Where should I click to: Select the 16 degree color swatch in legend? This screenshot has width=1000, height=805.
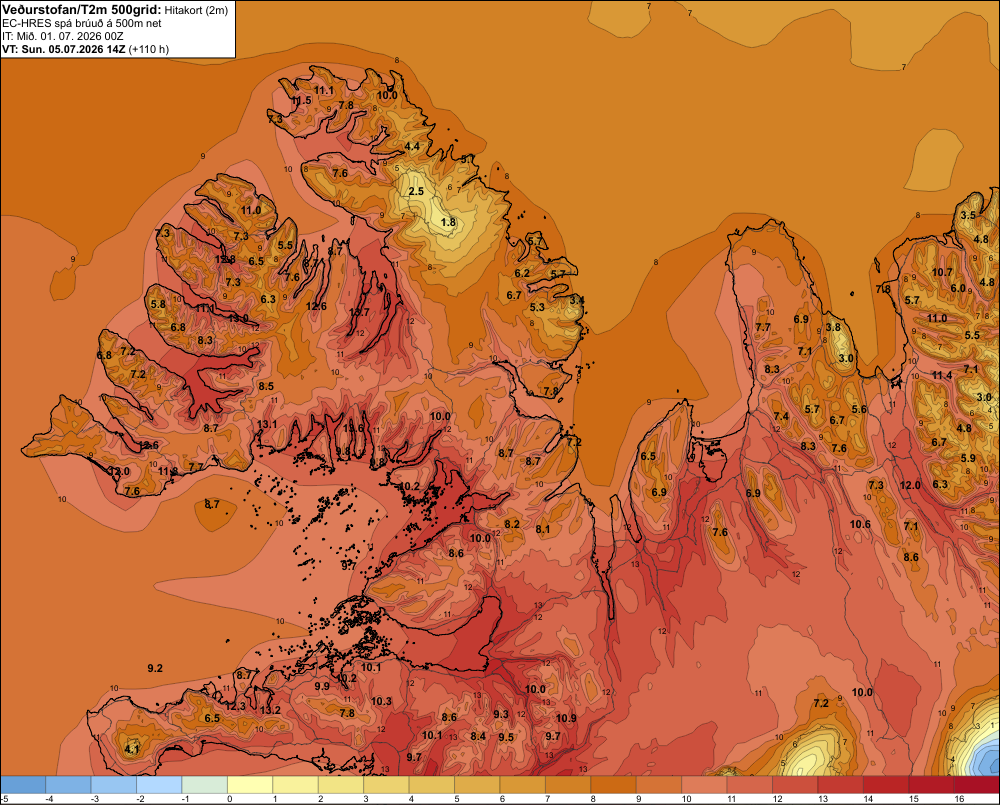coord(976,785)
